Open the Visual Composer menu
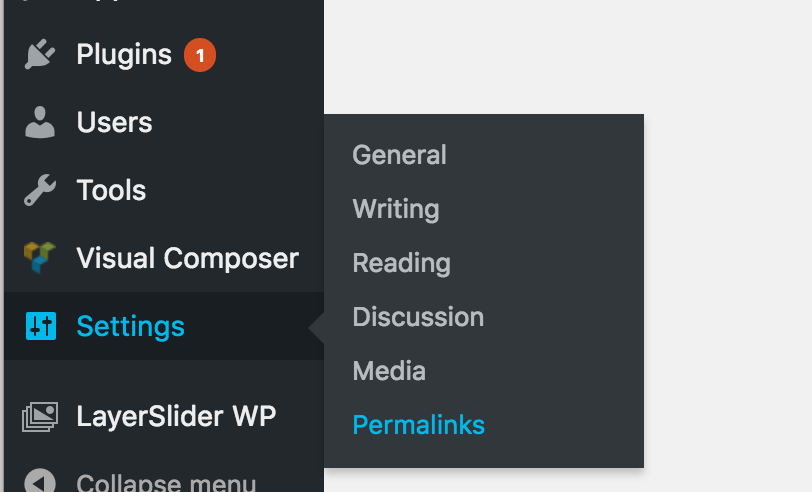 pyautogui.click(x=164, y=258)
